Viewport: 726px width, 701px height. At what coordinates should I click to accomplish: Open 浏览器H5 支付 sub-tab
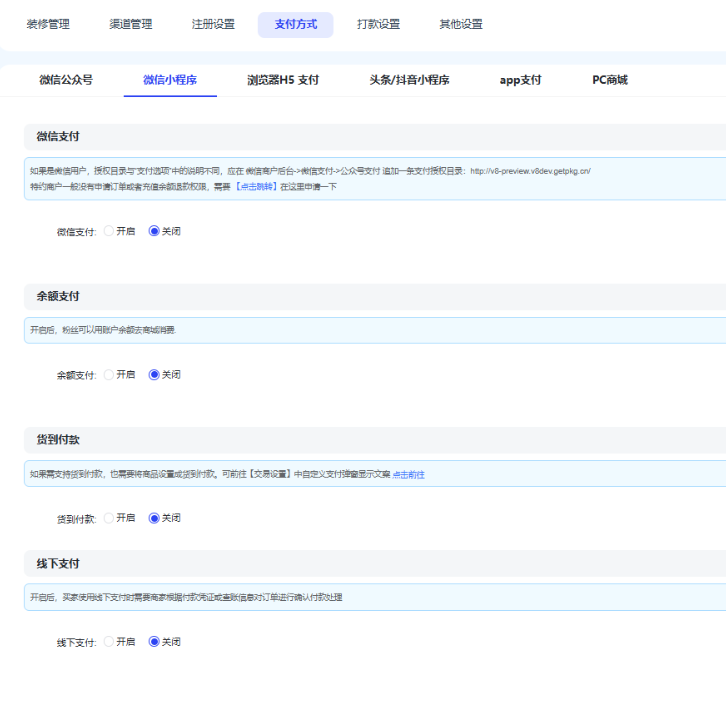[283, 80]
